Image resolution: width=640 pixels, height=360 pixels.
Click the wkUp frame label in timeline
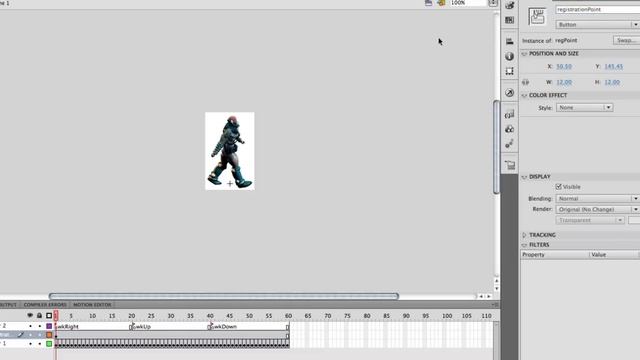(142, 327)
